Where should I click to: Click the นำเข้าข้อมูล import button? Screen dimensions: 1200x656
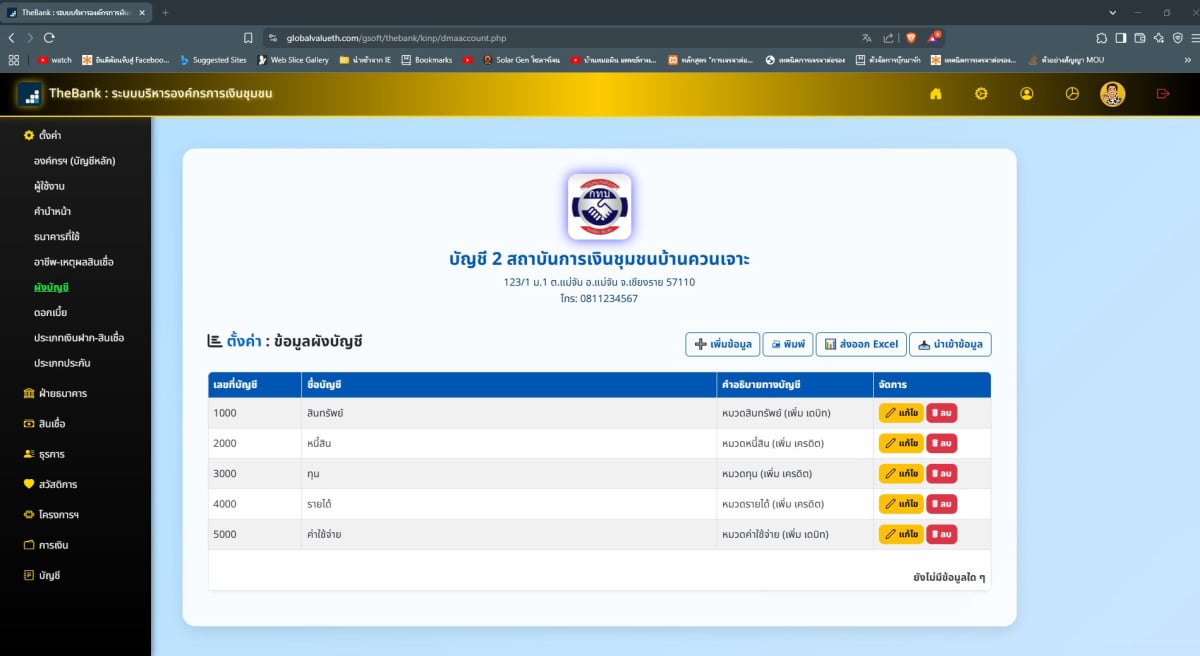(x=950, y=344)
